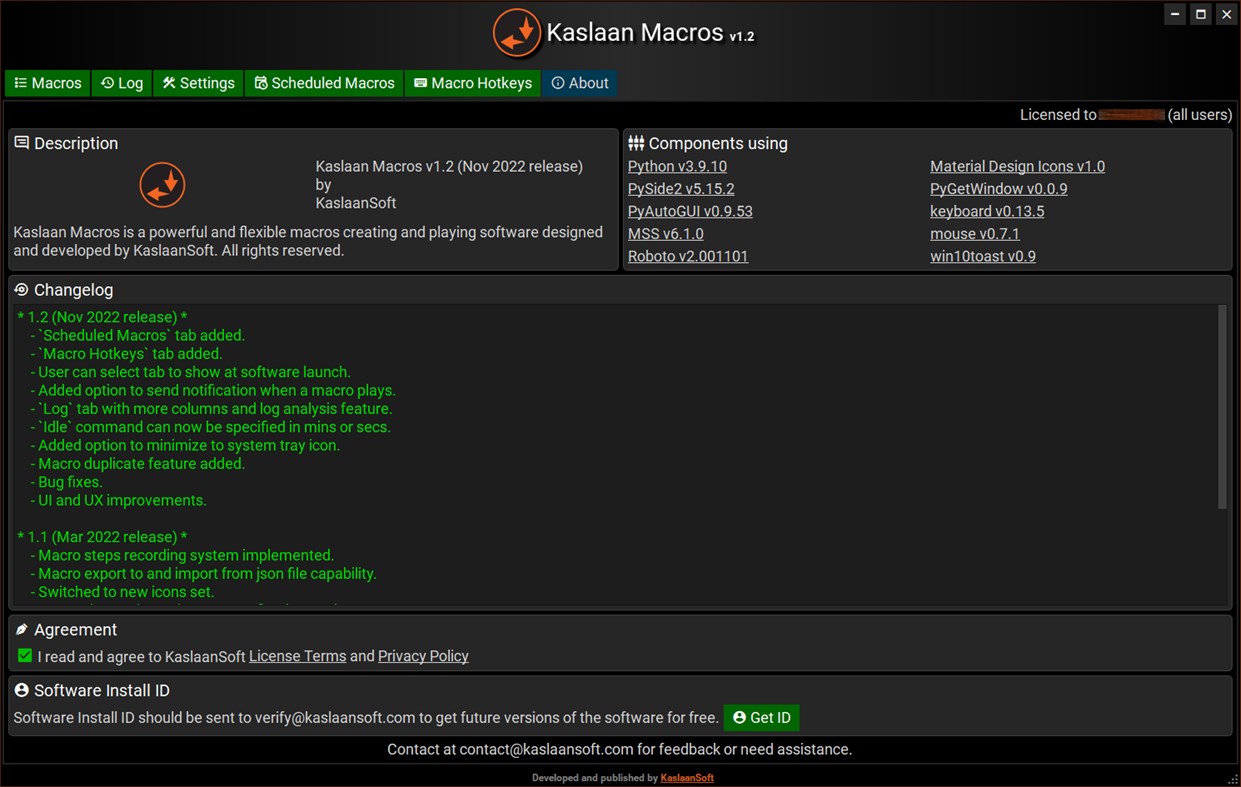Click the orange KaslaanSoft logo in Description panel
Viewport: 1241px width, 787px height.
pos(162,185)
